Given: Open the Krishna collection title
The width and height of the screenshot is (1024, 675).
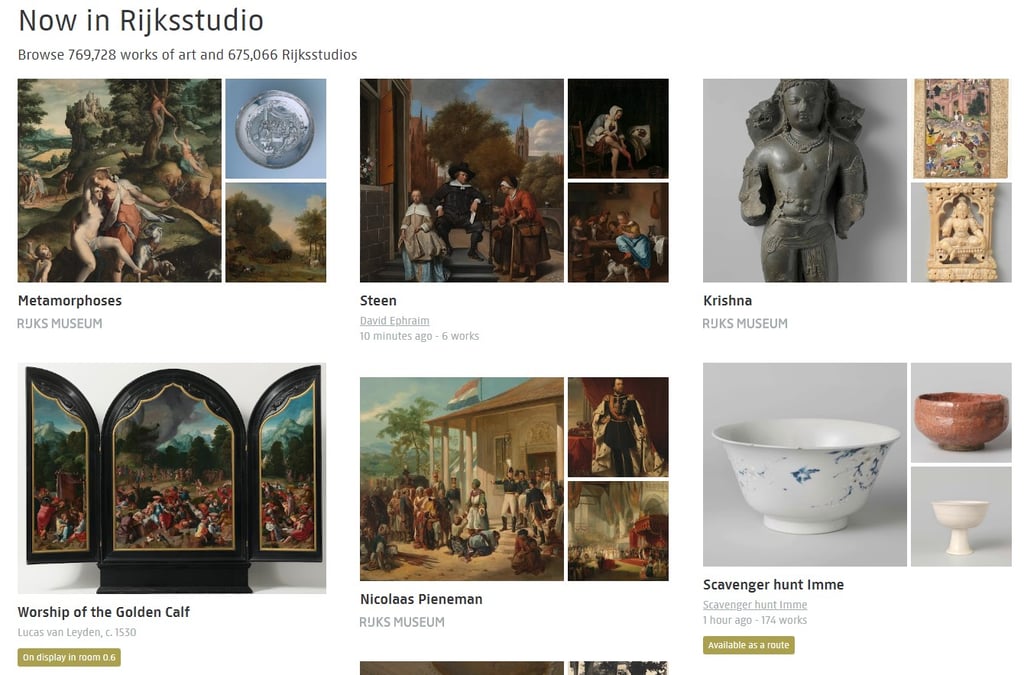Looking at the screenshot, I should click(728, 301).
